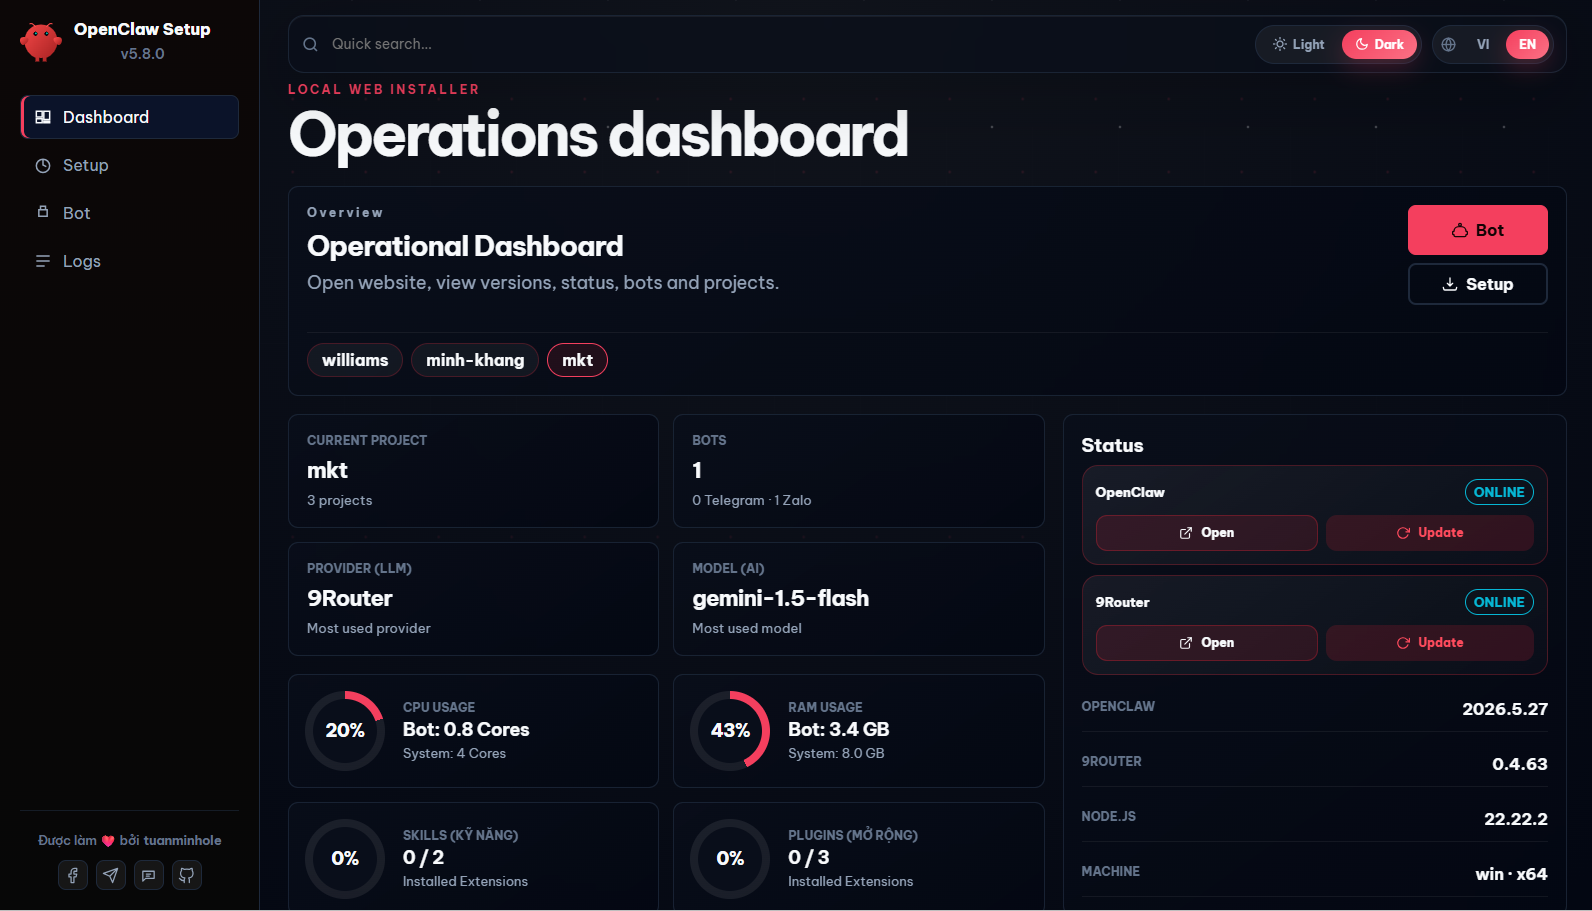1592x911 pixels.
Task: Click the Provider 9Router card
Action: 473,599
